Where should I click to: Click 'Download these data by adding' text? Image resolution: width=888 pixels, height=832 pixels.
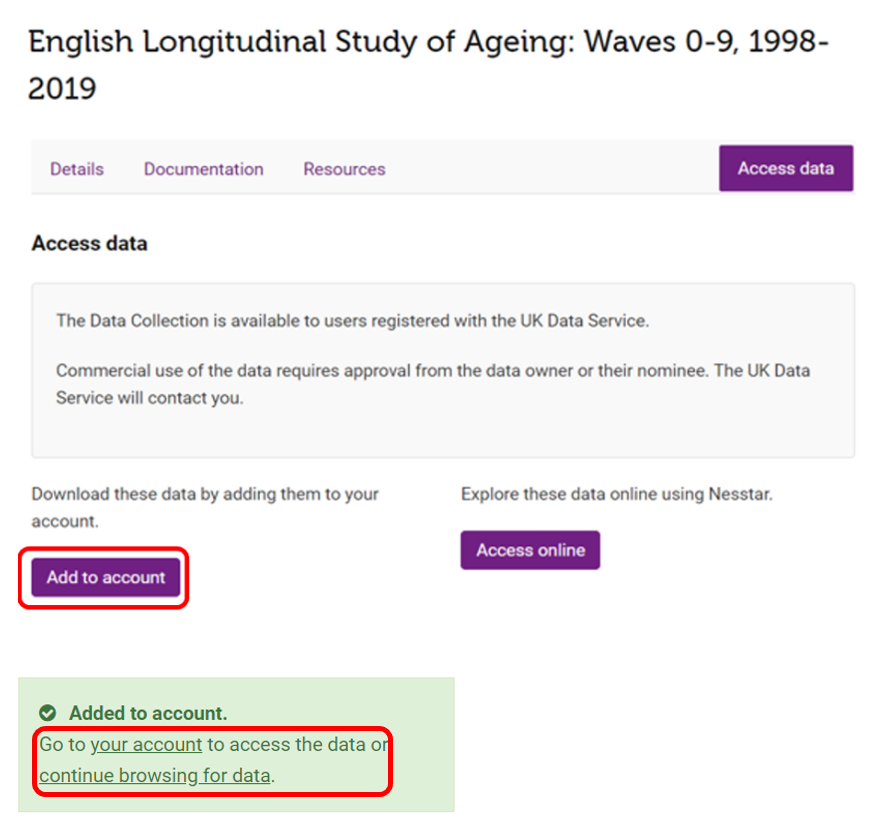(205, 507)
